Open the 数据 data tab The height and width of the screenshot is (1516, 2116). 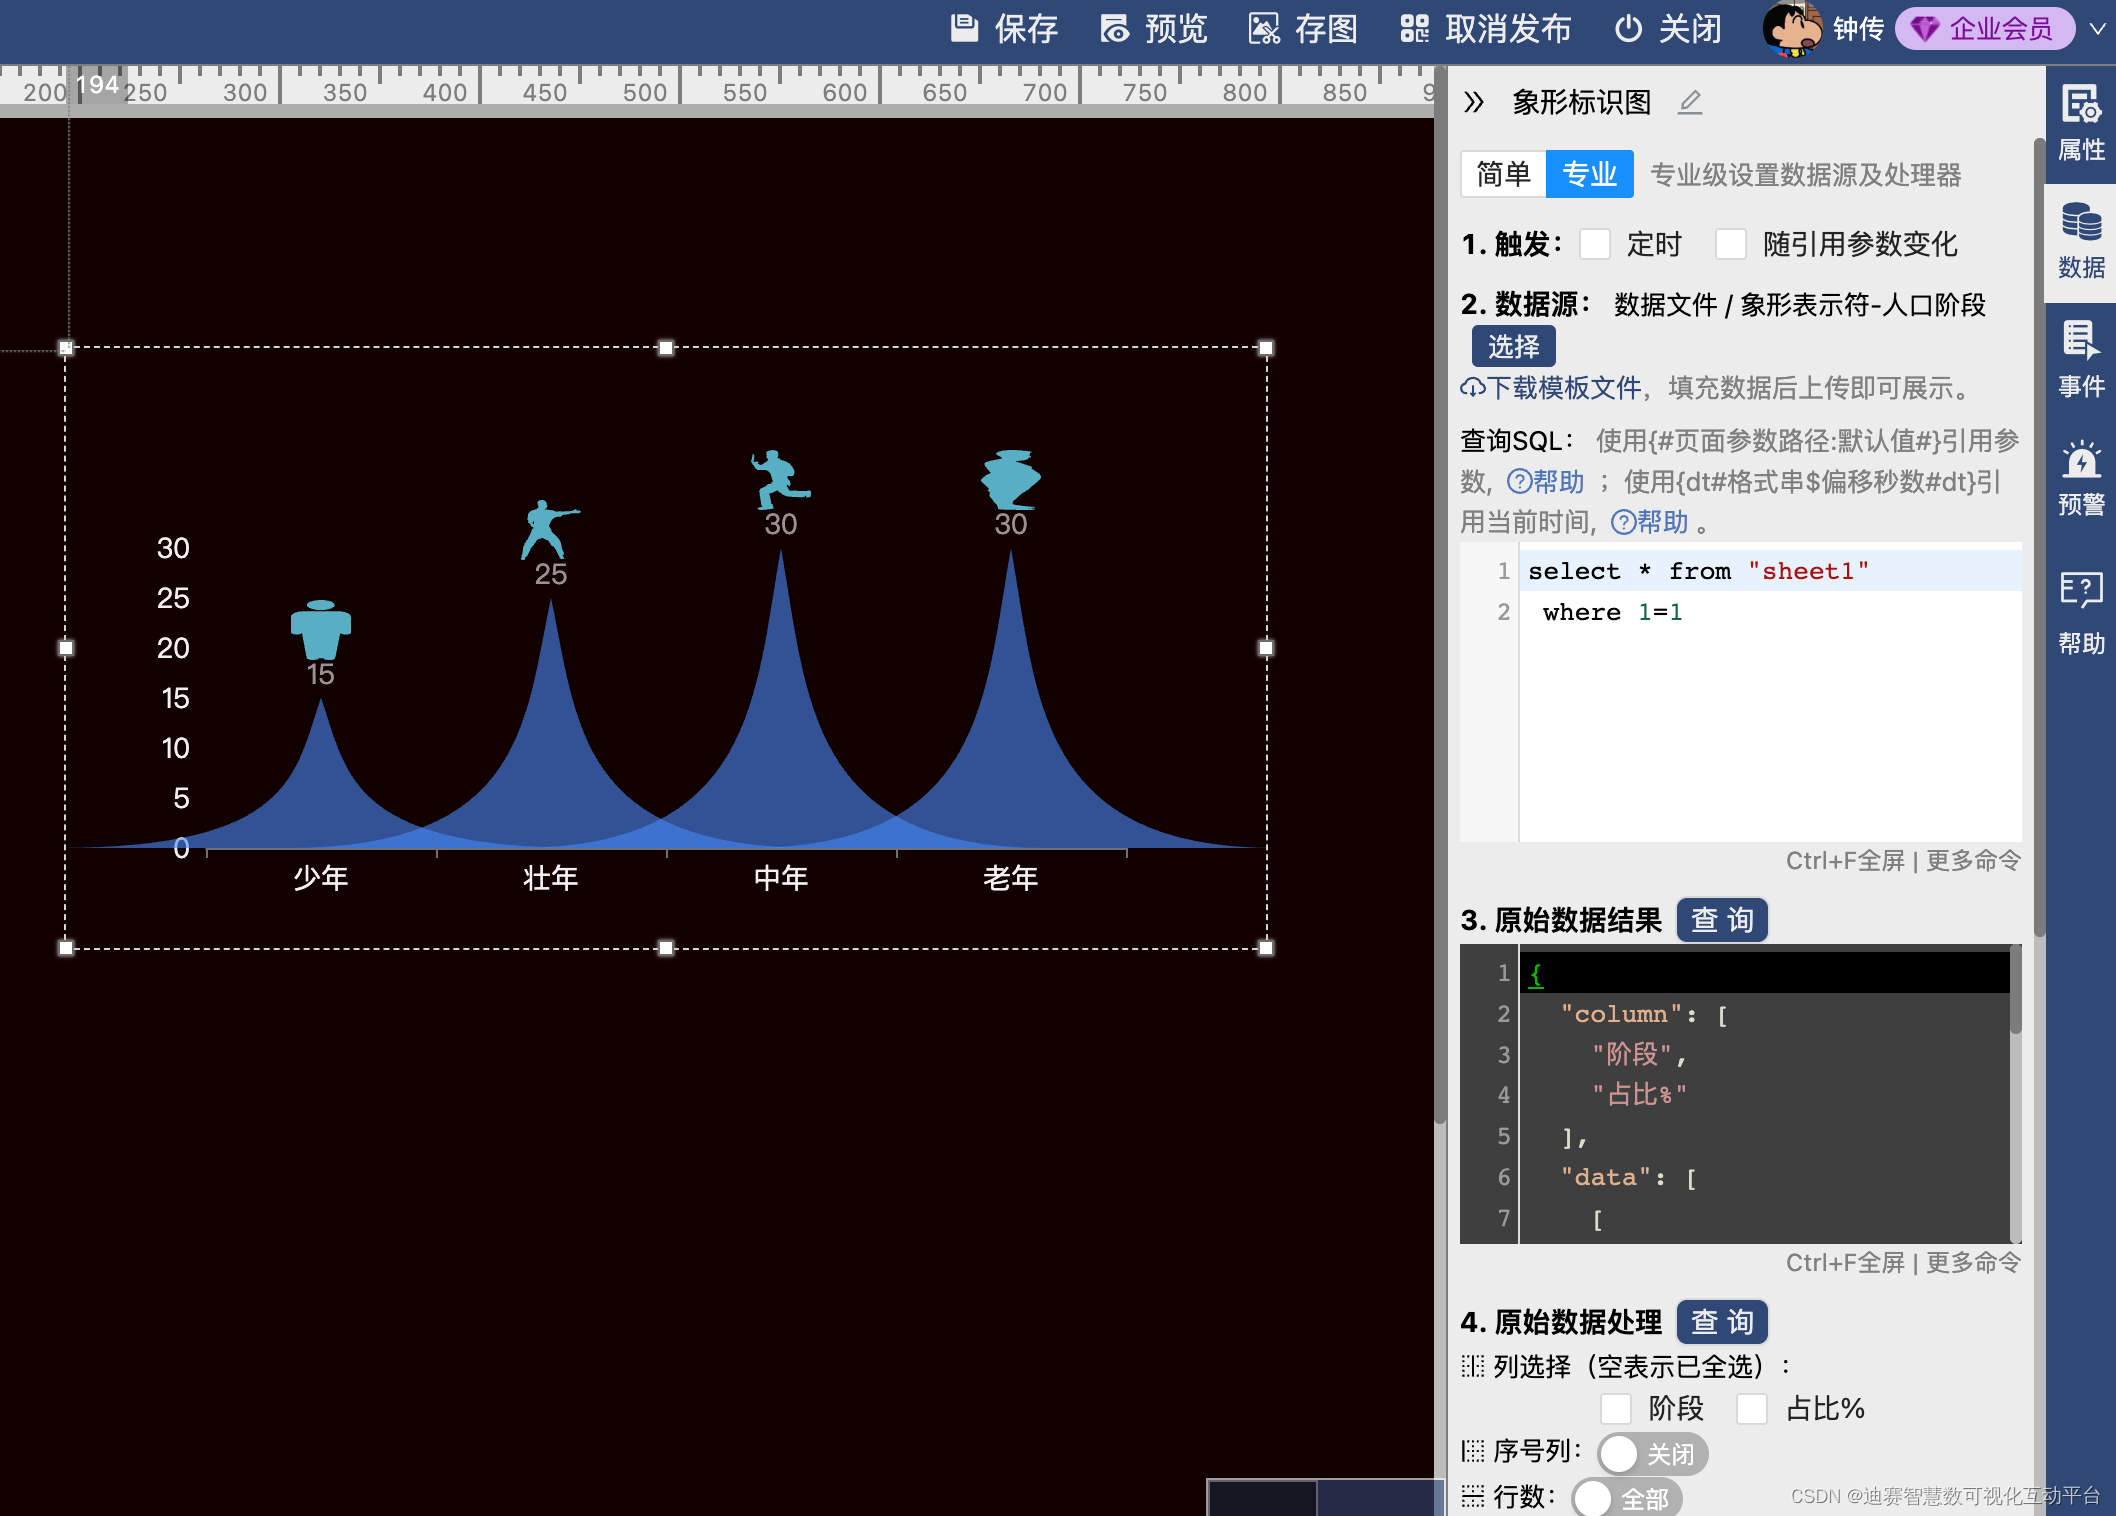pos(2081,242)
